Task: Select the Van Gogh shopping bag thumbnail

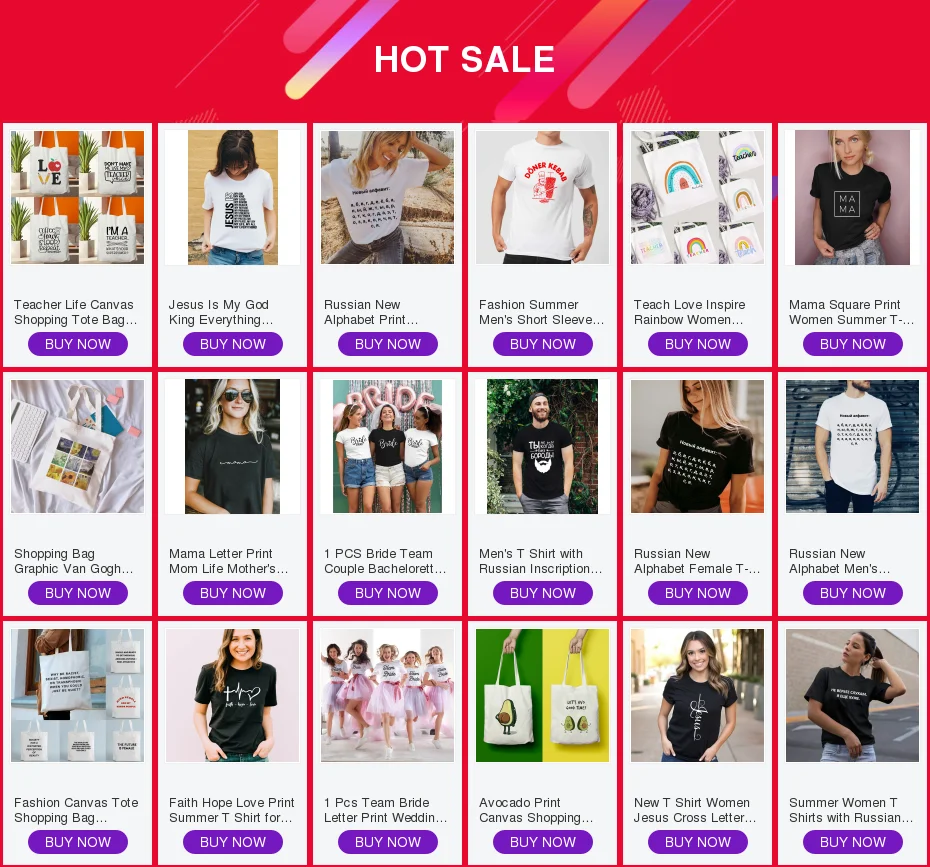Action: [78, 447]
